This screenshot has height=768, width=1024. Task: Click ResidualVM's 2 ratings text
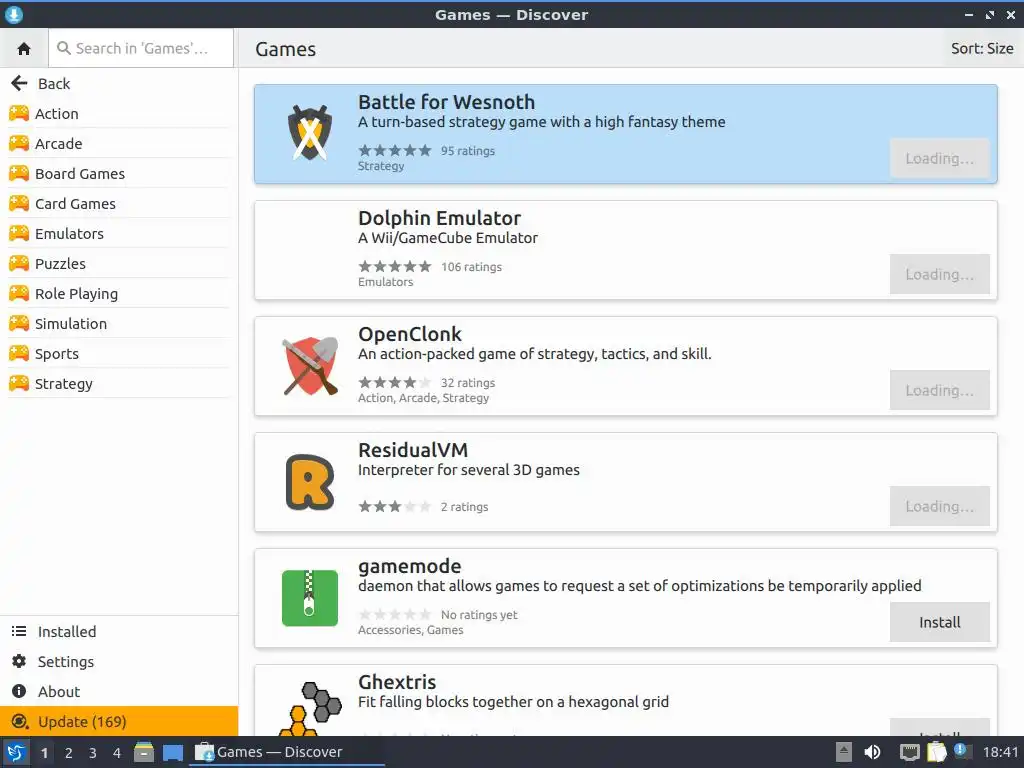point(464,507)
